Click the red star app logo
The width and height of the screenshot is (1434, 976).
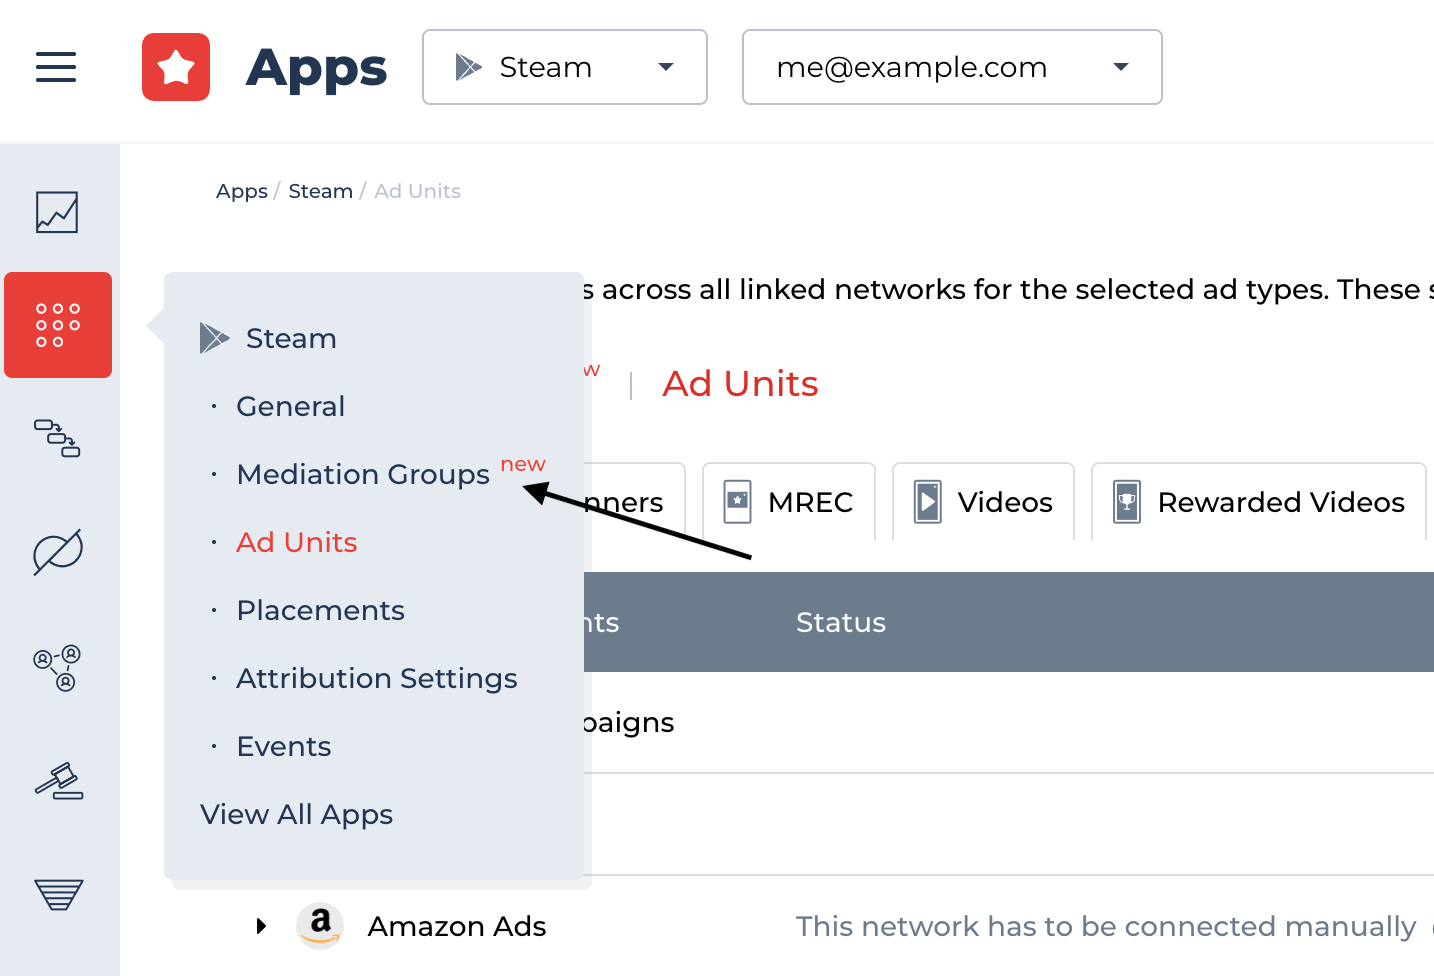click(x=176, y=67)
